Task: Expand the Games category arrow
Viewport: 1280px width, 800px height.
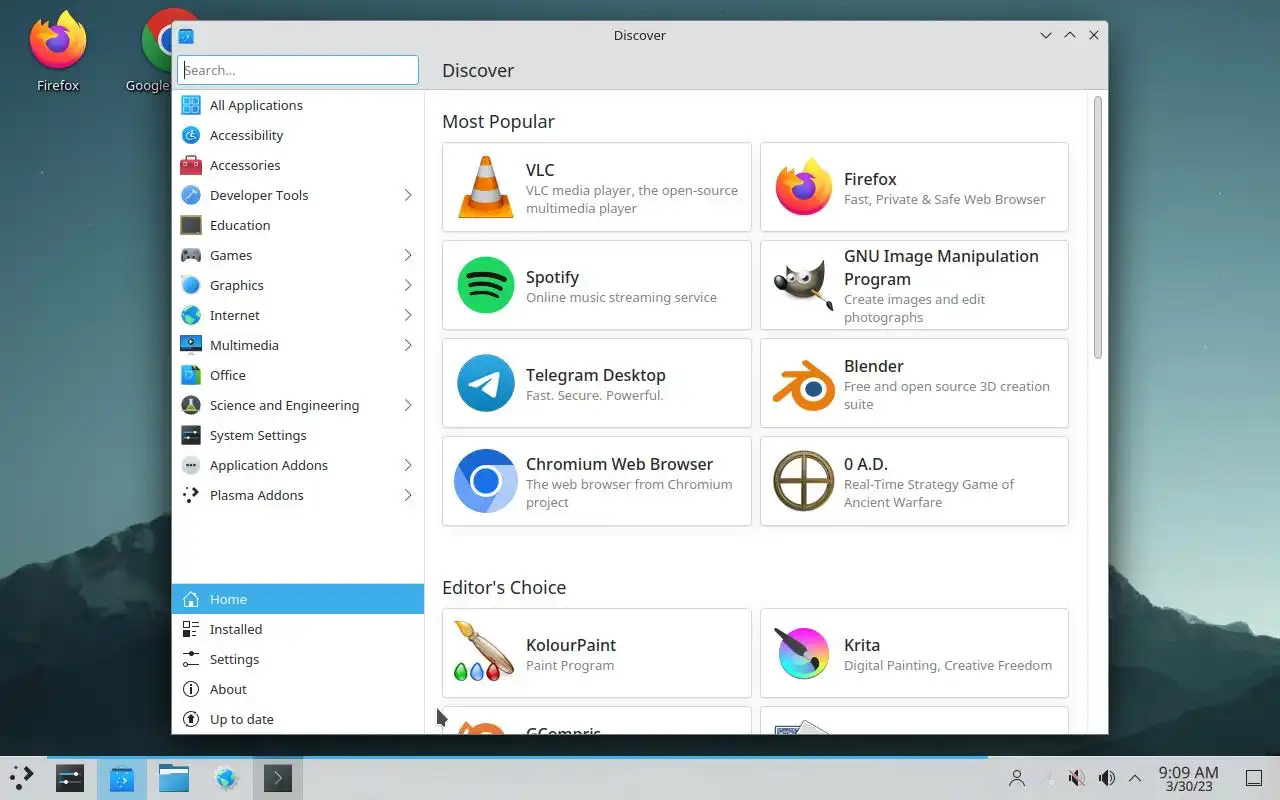Action: pyautogui.click(x=408, y=255)
